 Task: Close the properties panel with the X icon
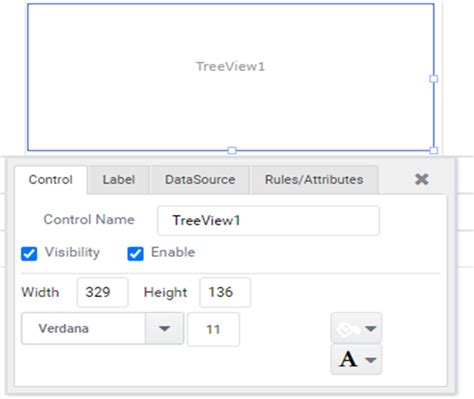pyautogui.click(x=422, y=179)
